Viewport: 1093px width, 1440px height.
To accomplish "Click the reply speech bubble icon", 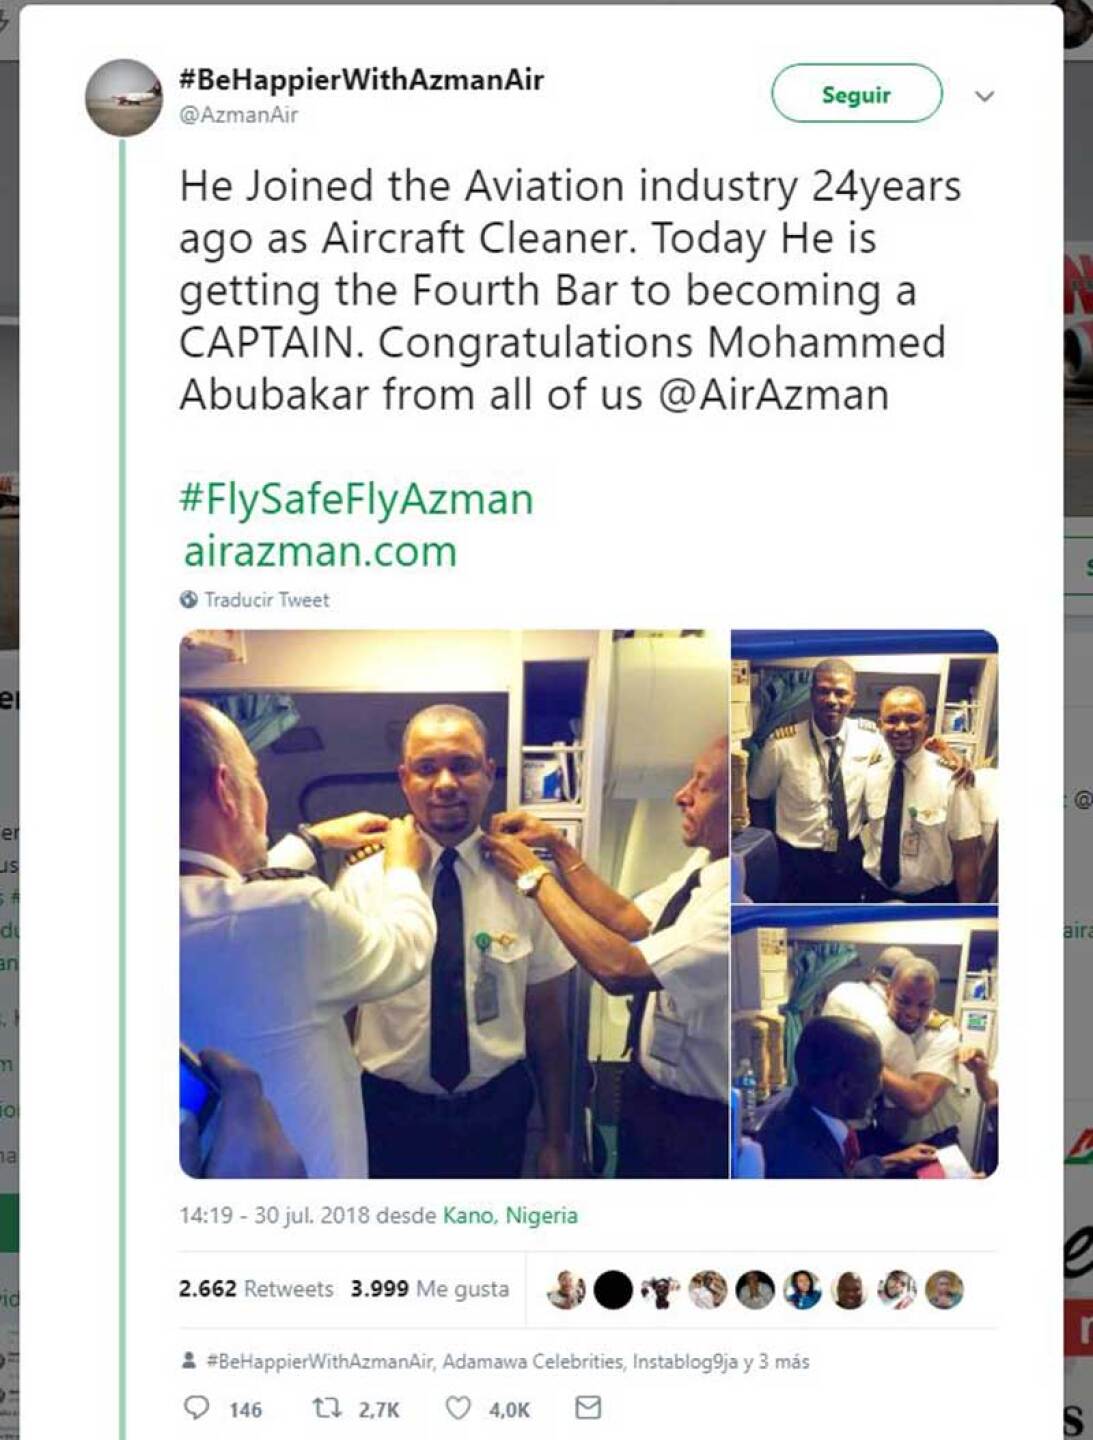I will tap(197, 1408).
